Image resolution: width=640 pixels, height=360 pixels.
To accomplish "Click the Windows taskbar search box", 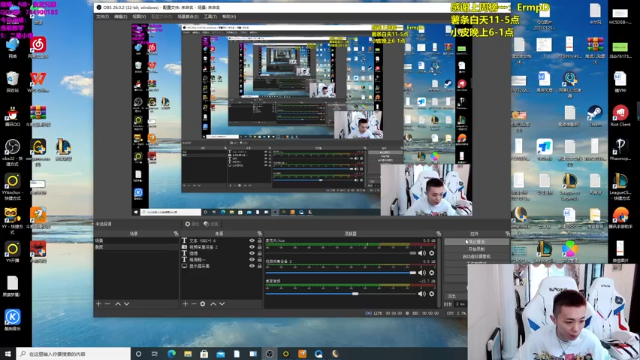I will tap(73, 353).
